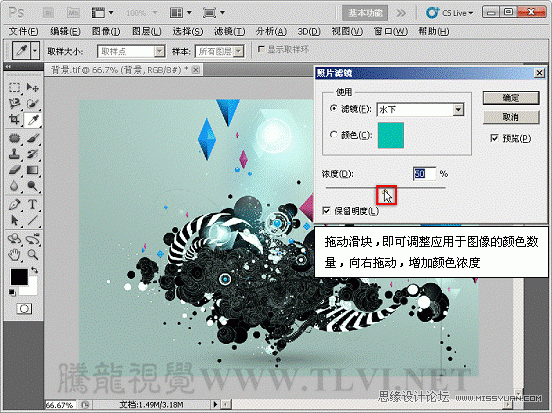This screenshot has height=413, width=552.
Task: Enable 显示取样环 checkbox
Action: 261,49
